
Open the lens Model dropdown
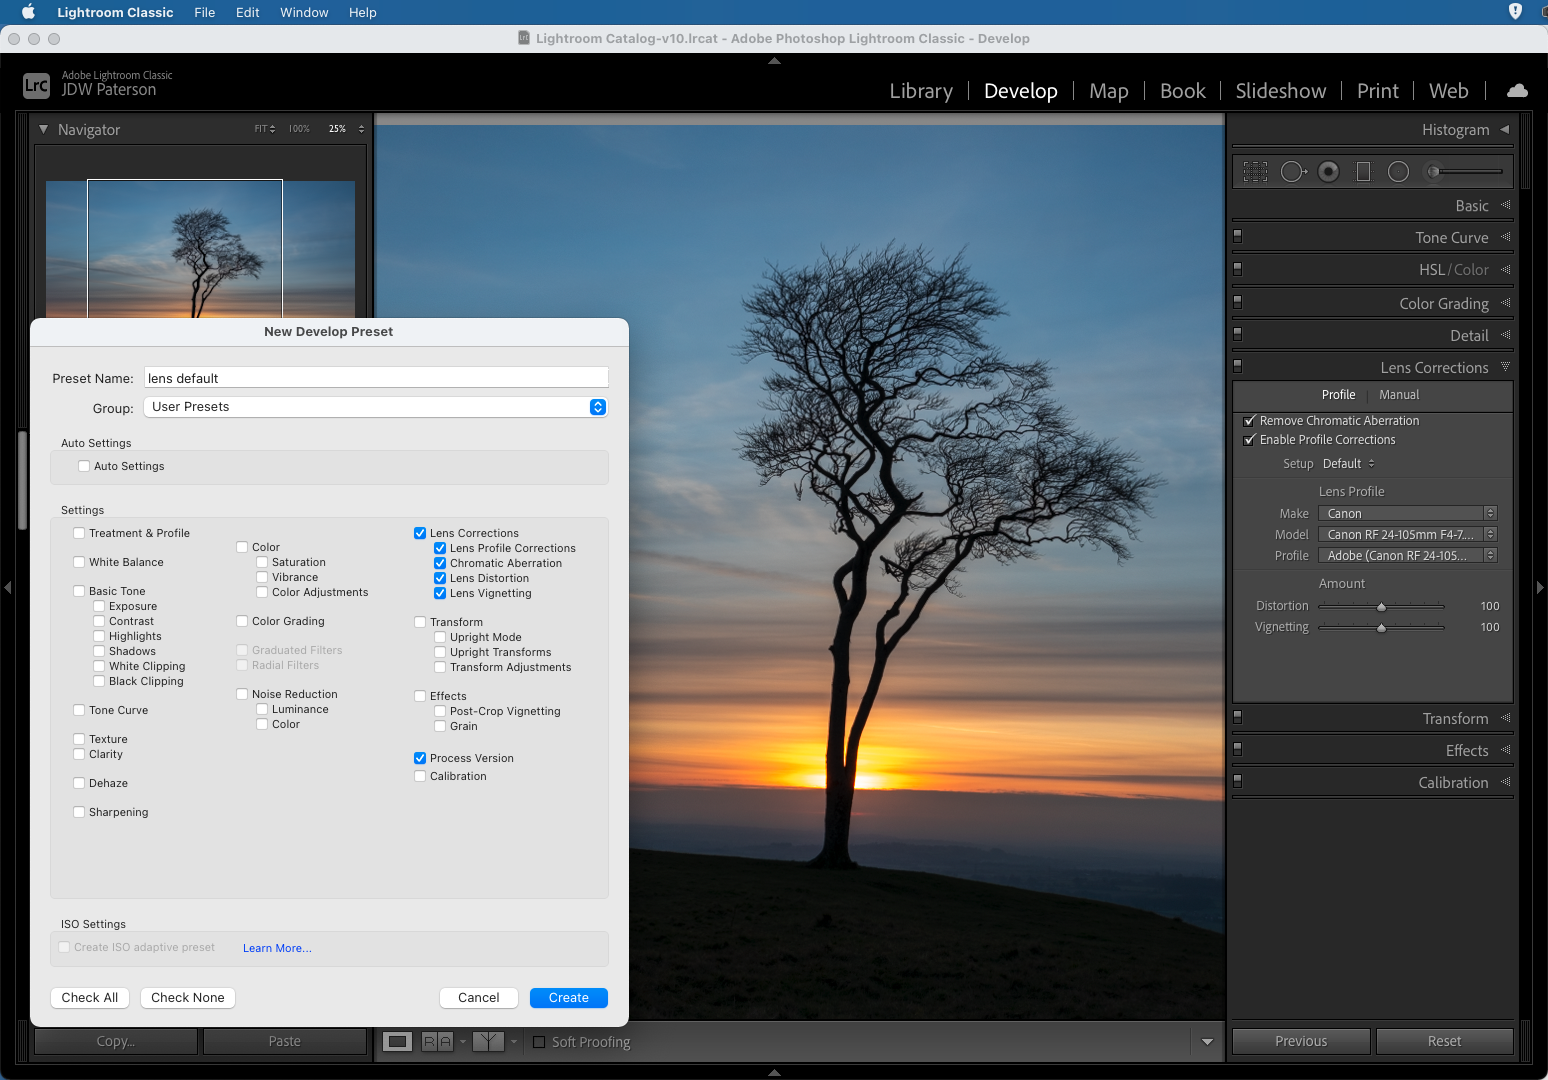pos(1407,534)
